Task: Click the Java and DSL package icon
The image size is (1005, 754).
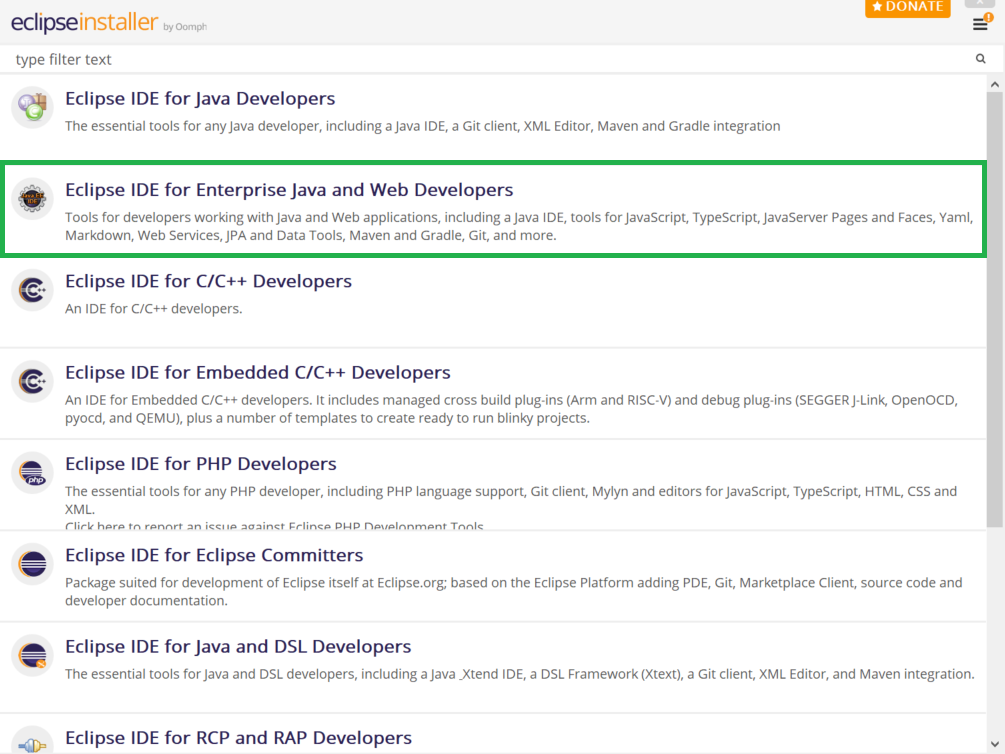Action: pos(32,655)
